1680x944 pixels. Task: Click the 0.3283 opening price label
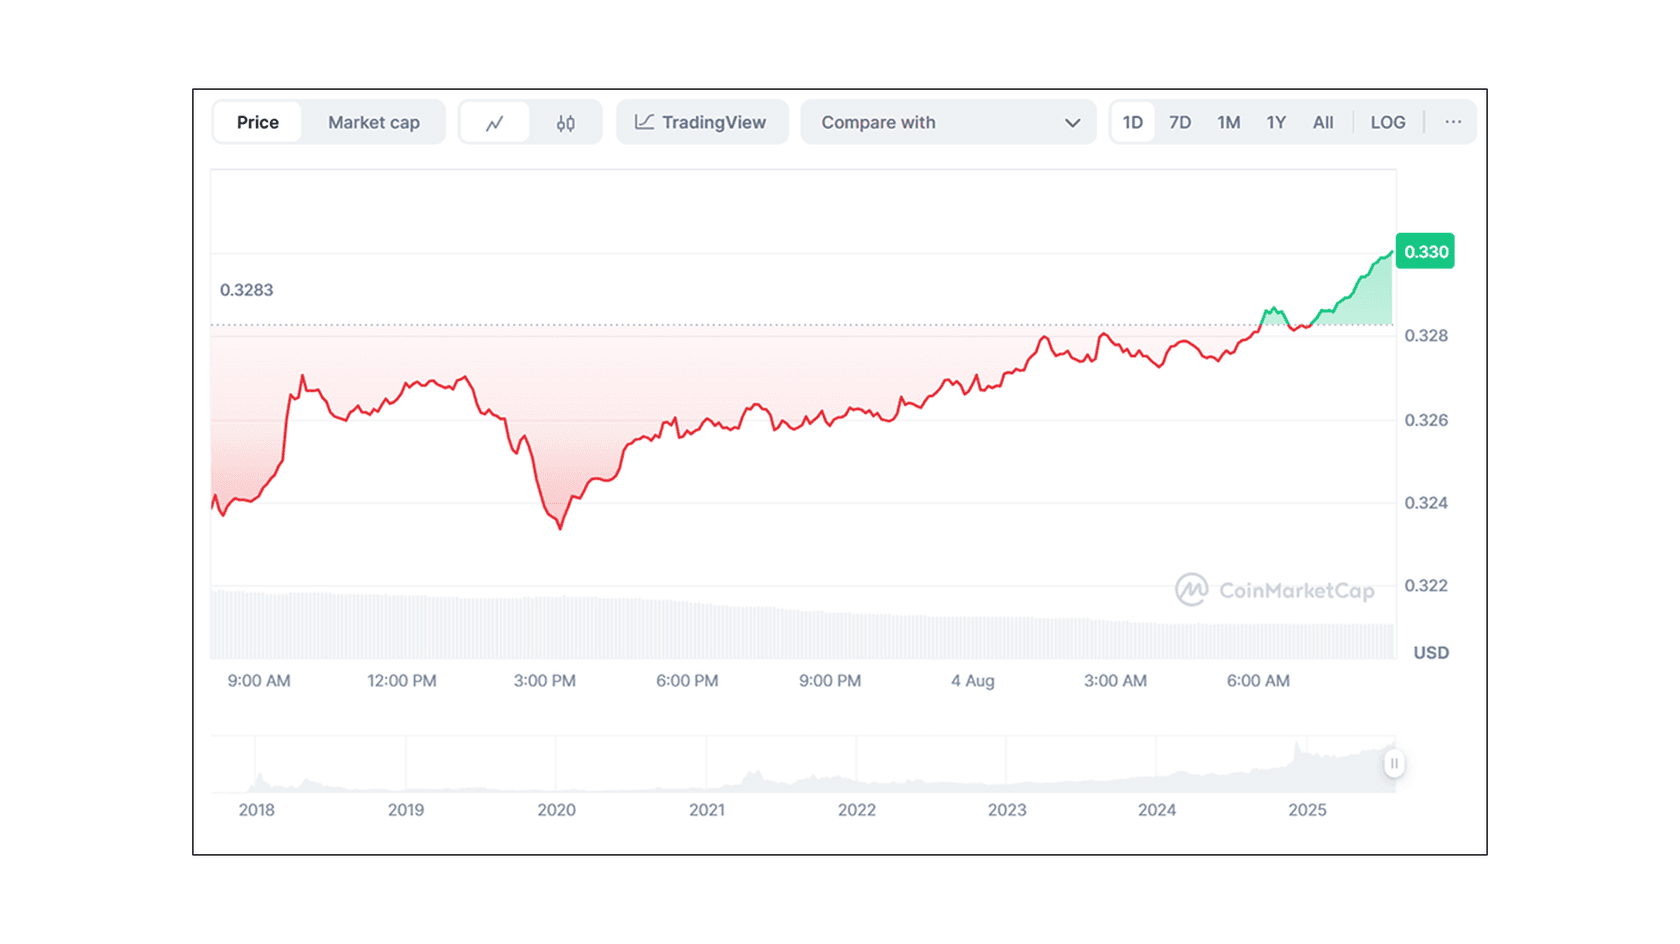[246, 290]
